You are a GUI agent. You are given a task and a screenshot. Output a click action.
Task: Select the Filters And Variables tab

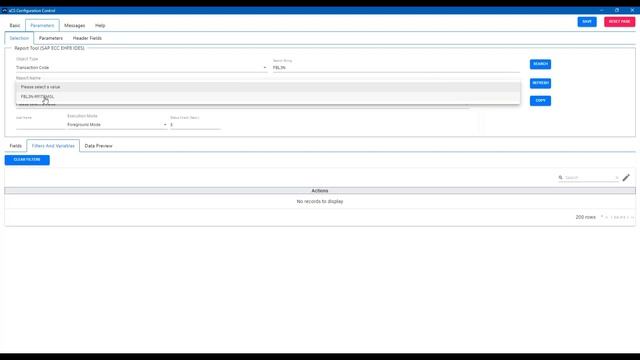(x=53, y=146)
